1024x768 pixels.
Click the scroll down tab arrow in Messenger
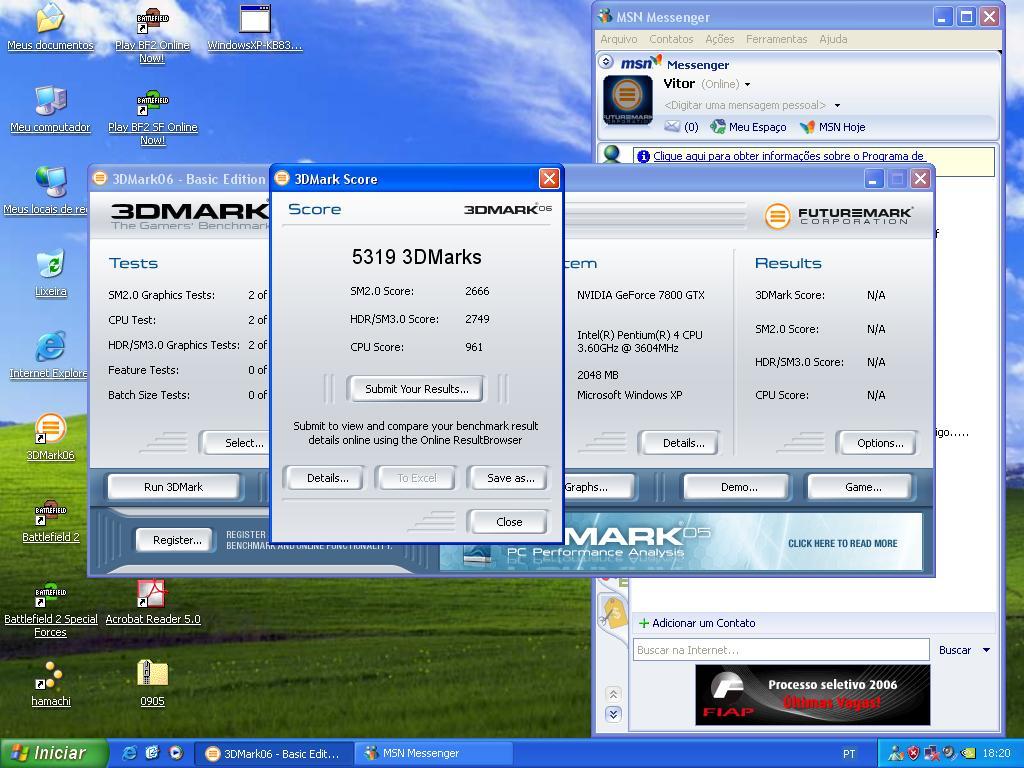pos(613,714)
